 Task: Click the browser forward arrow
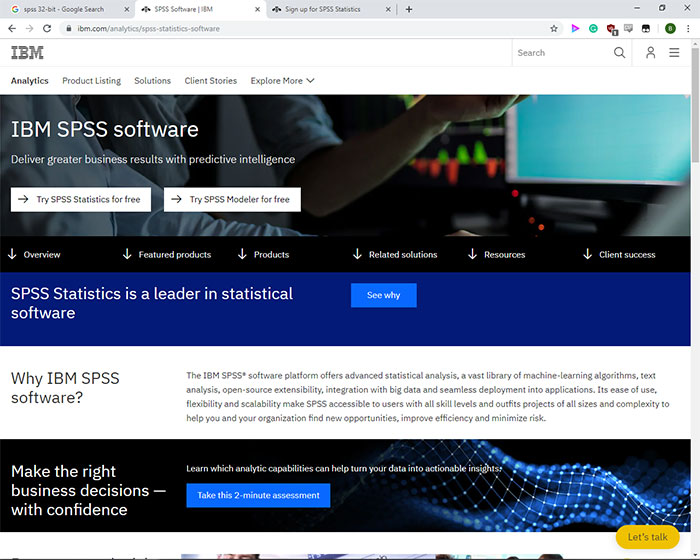pos(29,29)
